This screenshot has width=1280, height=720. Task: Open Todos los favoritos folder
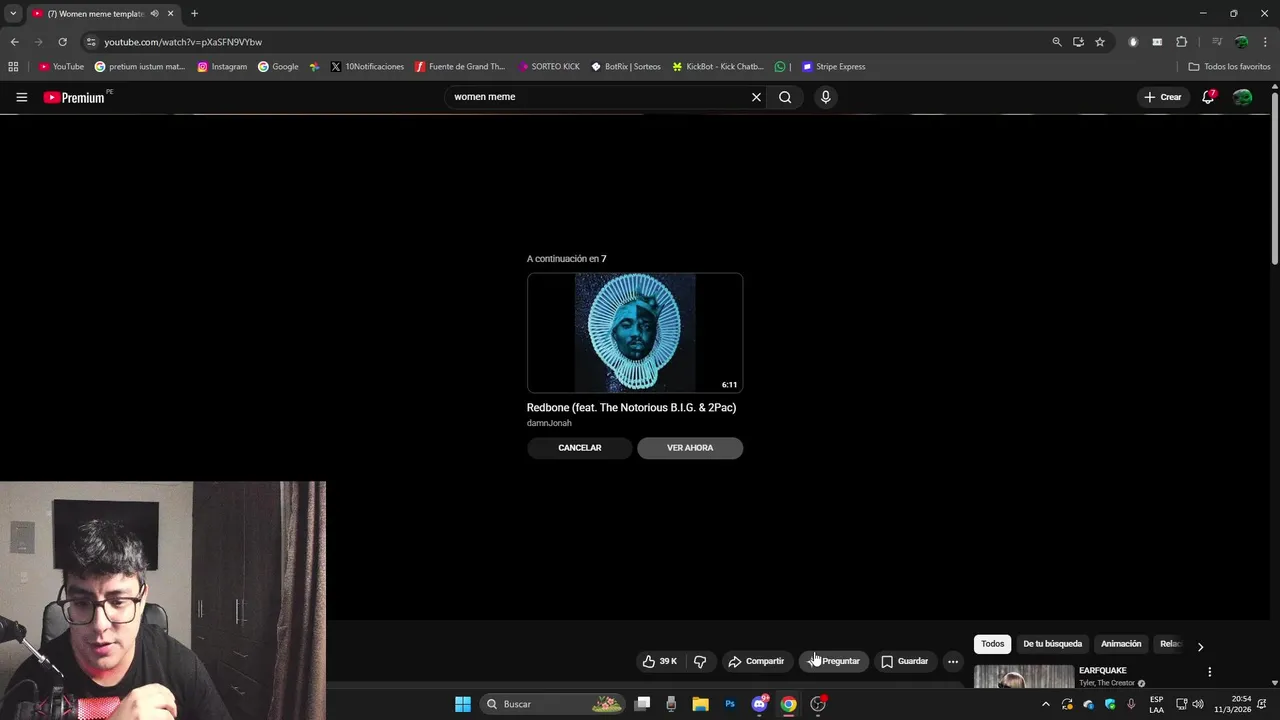[x=1229, y=67]
